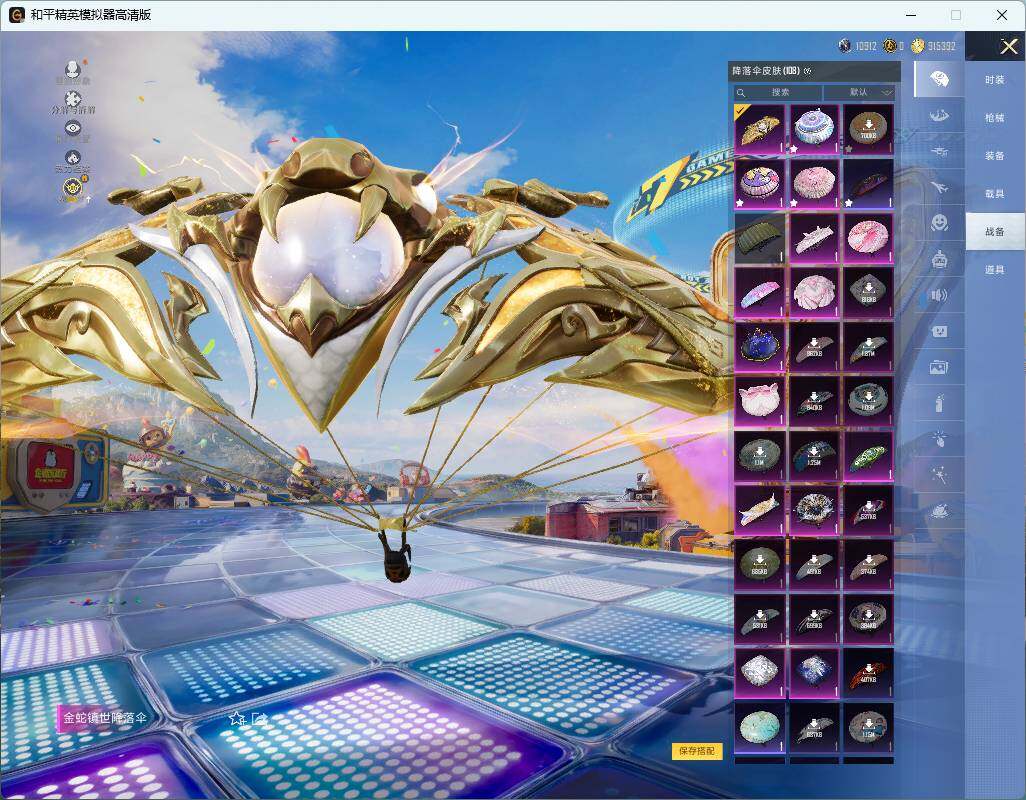Click the magnifier icon in the search box
This screenshot has height=800, width=1026.
coord(741,93)
